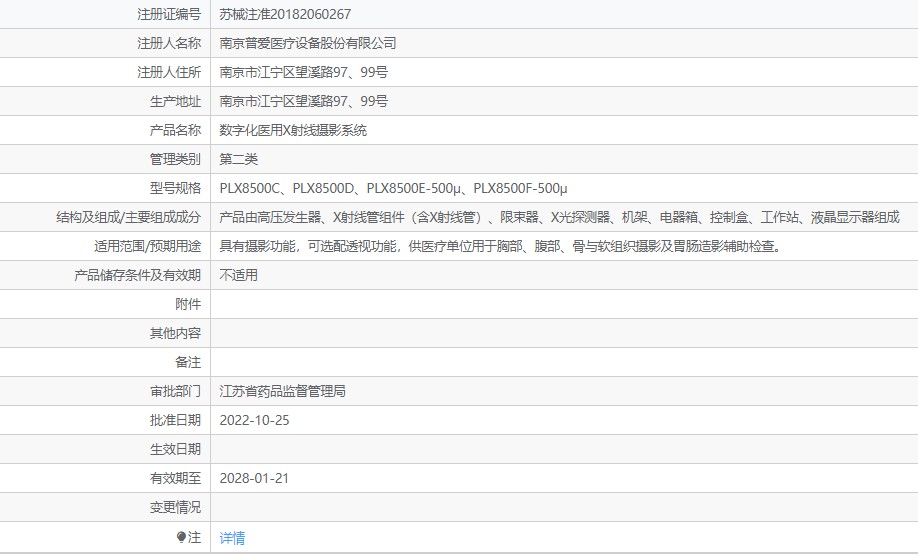This screenshot has height=560, width=918.
Task: Click the product structure composition description
Action: pyautogui.click(x=559, y=217)
